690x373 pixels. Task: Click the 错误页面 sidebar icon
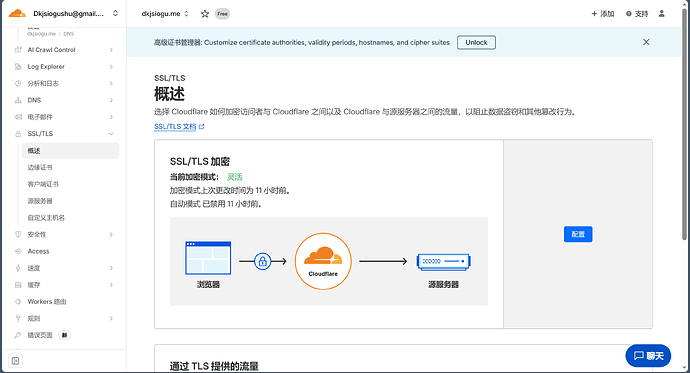click(18, 335)
